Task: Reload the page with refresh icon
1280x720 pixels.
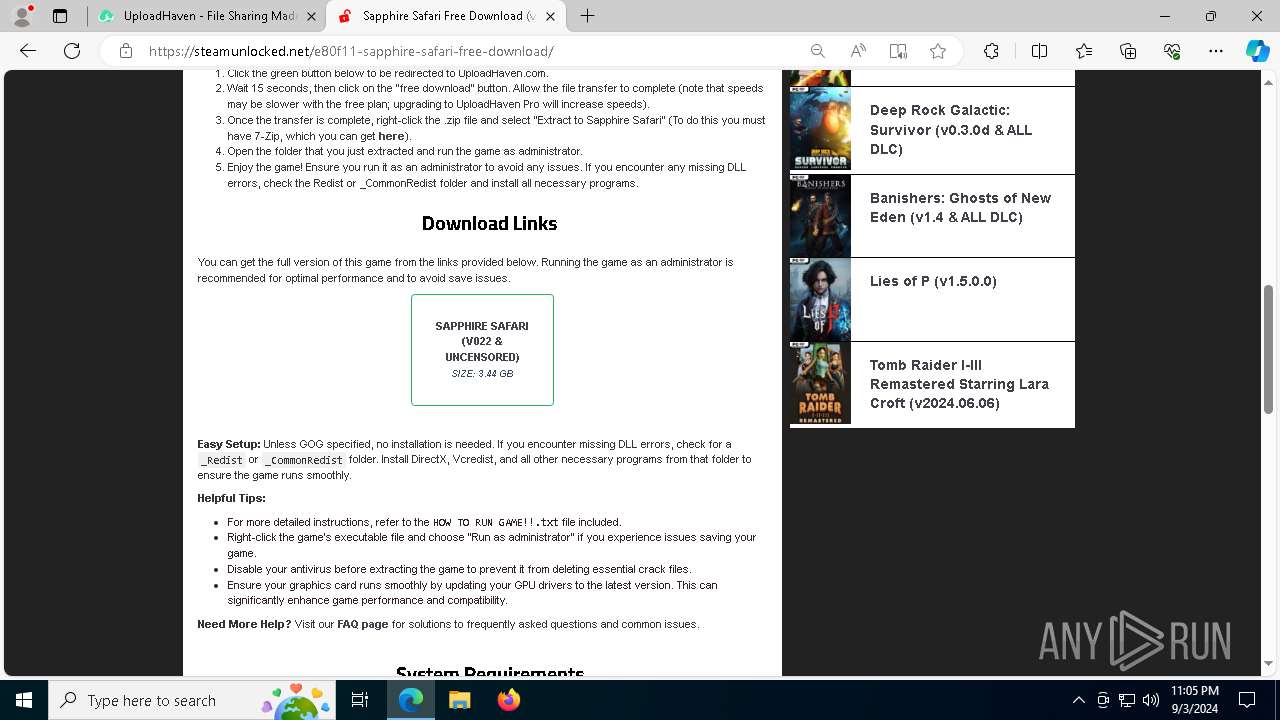Action: click(x=72, y=51)
